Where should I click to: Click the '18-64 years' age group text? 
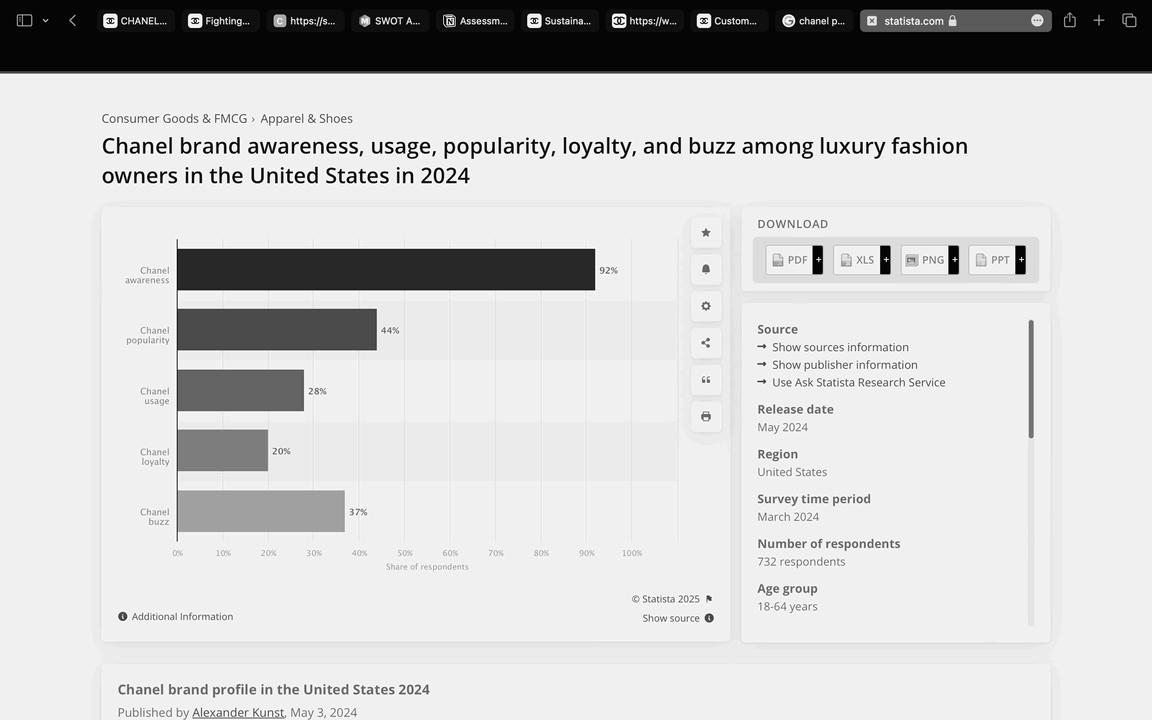tap(788, 607)
